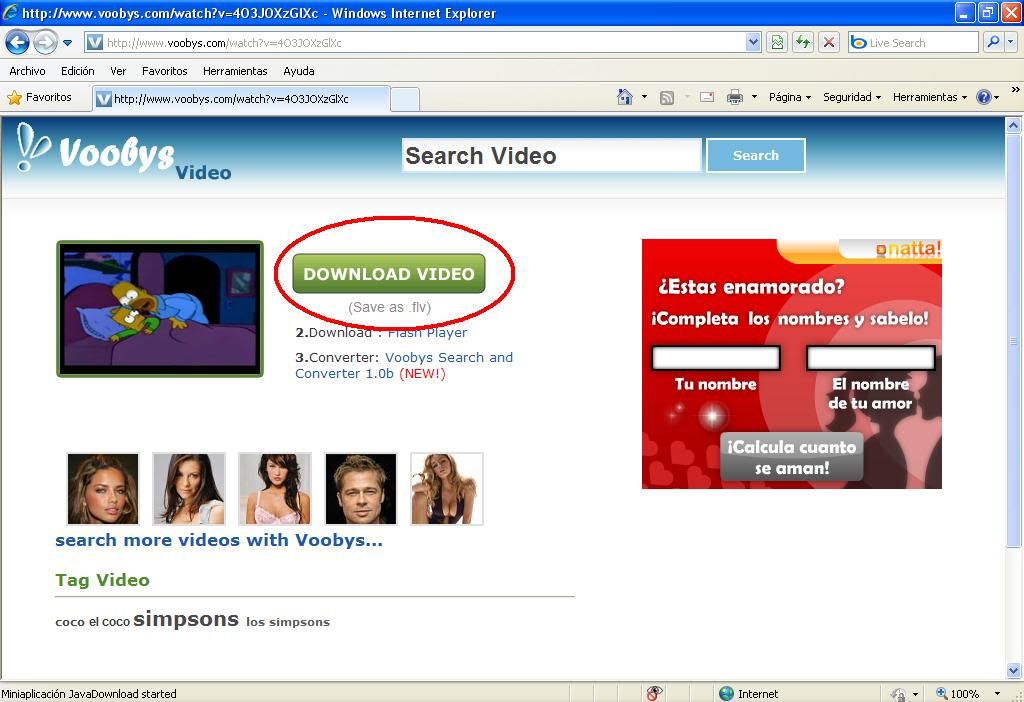Screen dimensions: 1024x702
Task: Click the los simpsons tag
Action: click(288, 622)
